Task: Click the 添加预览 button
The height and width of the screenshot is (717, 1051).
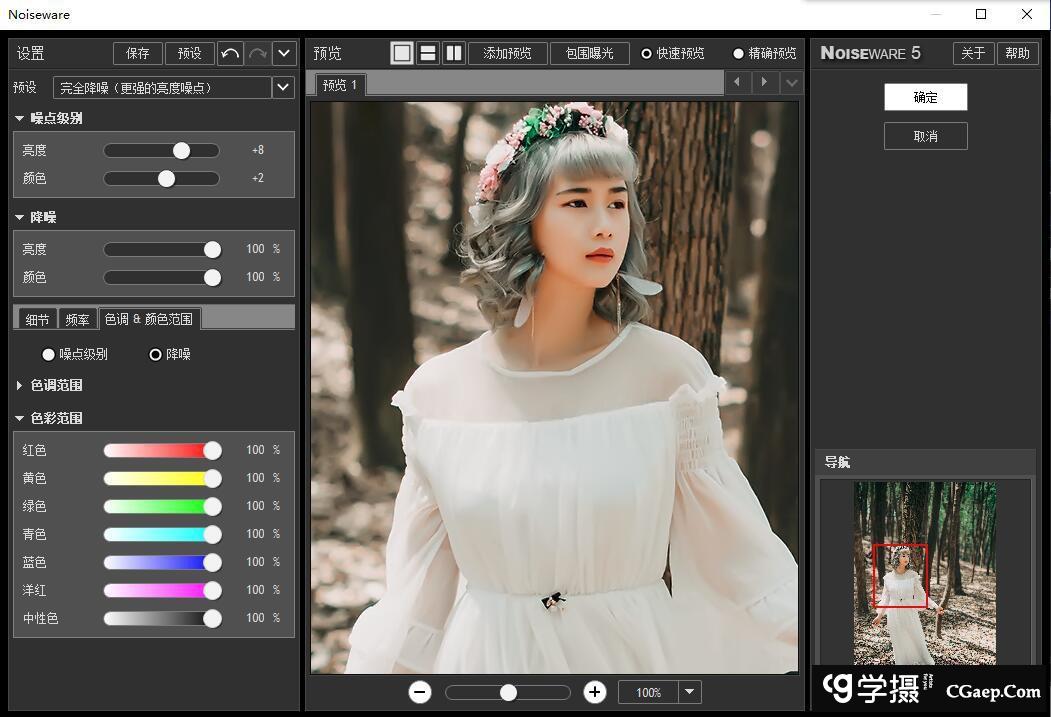Action: pyautogui.click(x=507, y=53)
